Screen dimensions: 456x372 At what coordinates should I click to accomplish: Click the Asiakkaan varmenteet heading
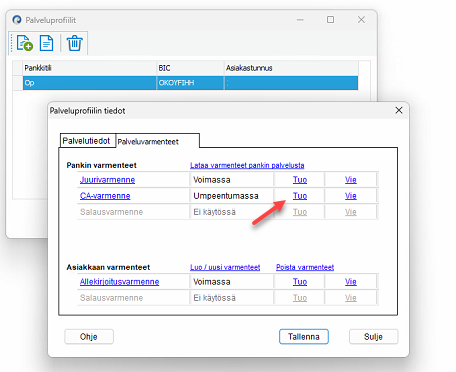tap(108, 267)
